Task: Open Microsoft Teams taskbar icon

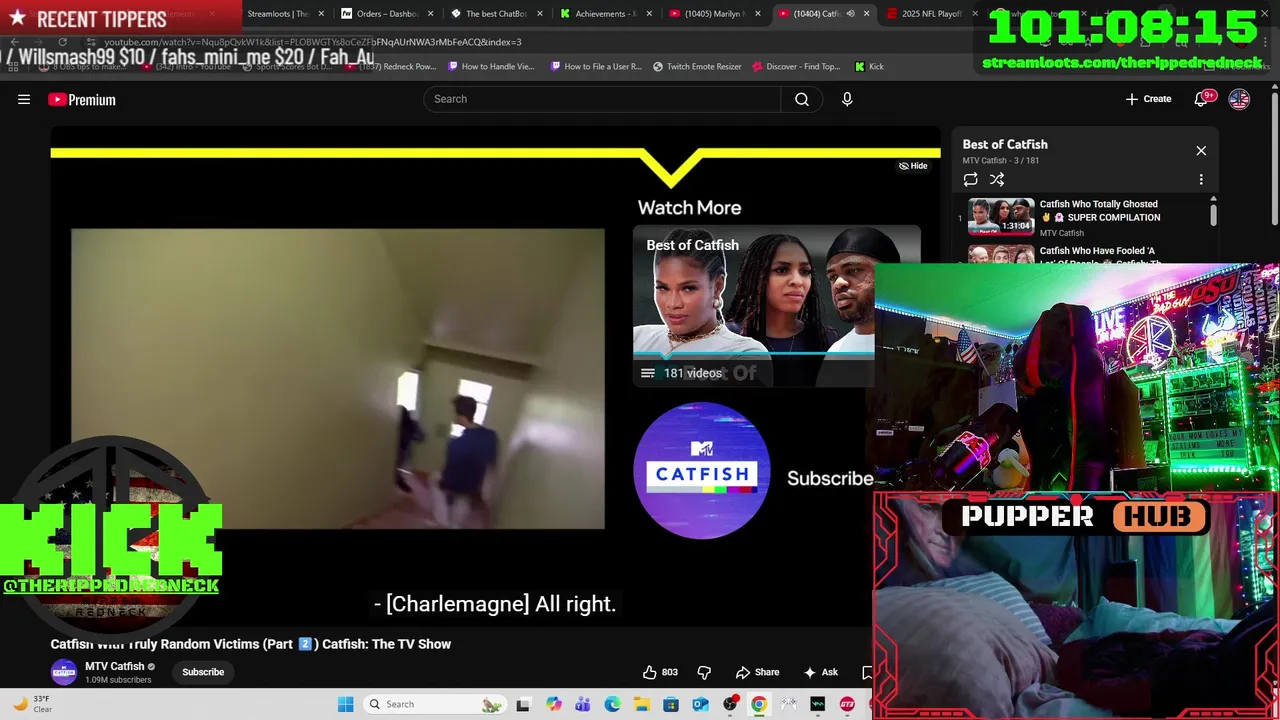Action: 582,704
